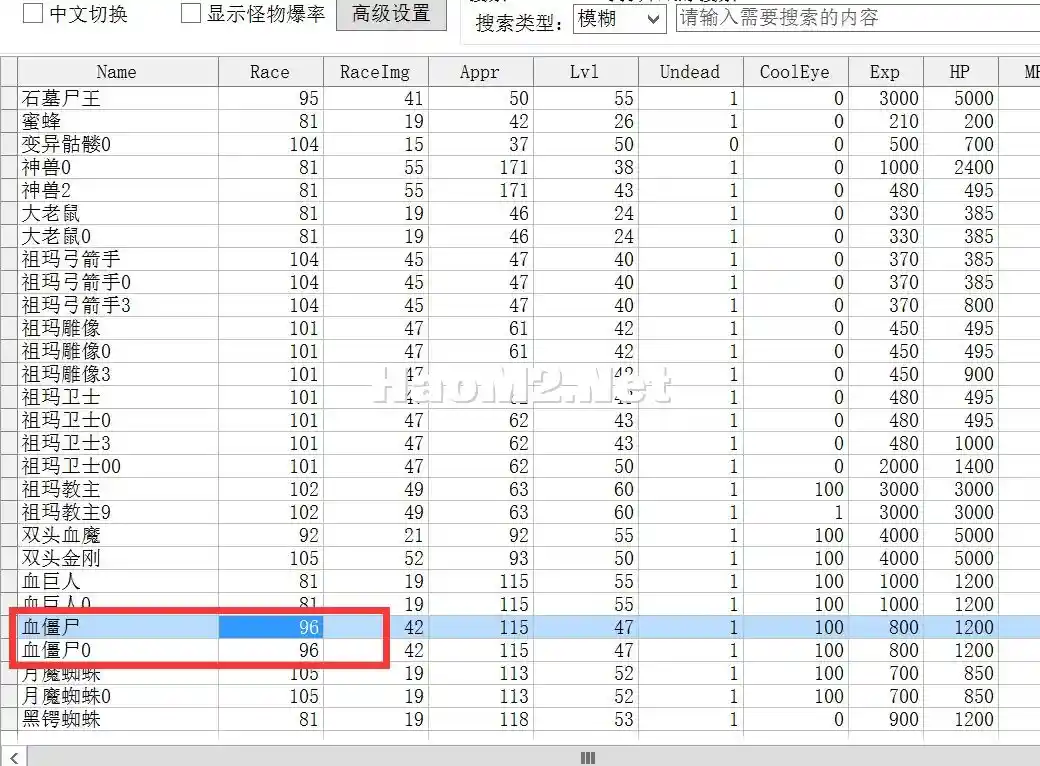Select the 祖玛雕像 name cell

(x=117, y=328)
